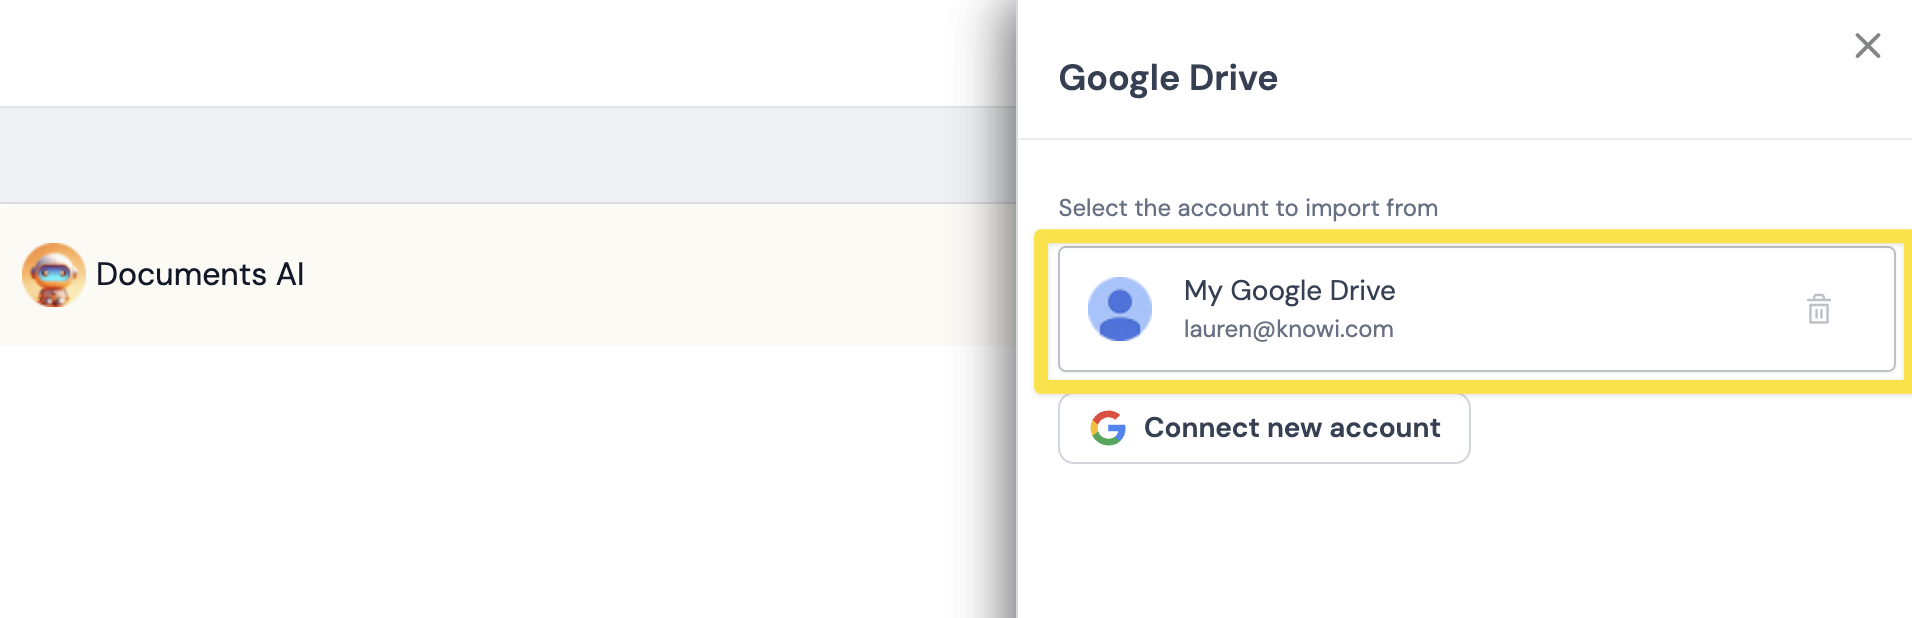The width and height of the screenshot is (1912, 618).
Task: Click the Google Drive panel heading
Action: (x=1167, y=78)
